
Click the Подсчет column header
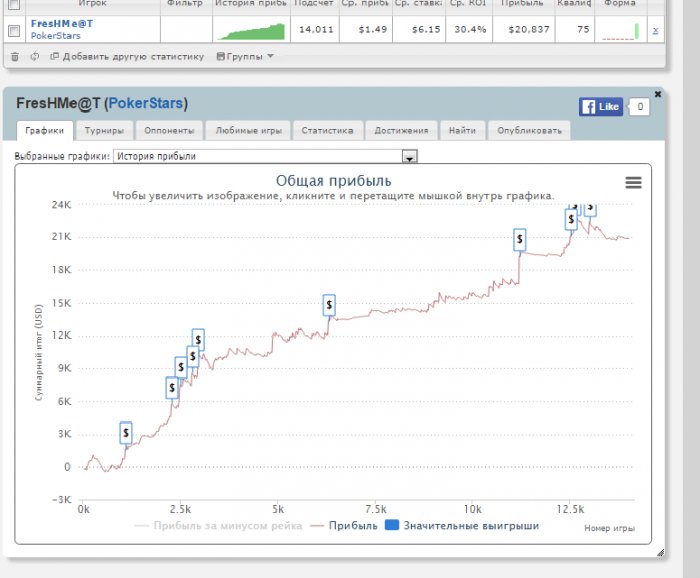point(314,4)
